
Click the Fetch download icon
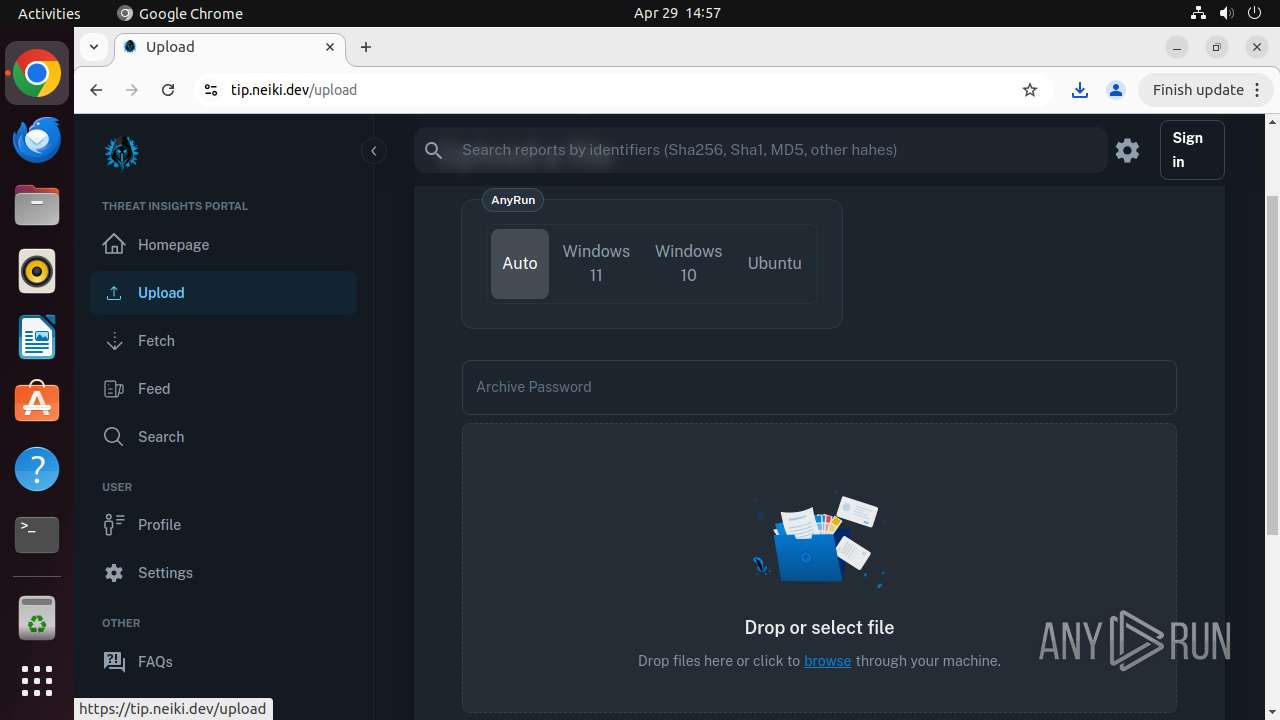(x=114, y=341)
